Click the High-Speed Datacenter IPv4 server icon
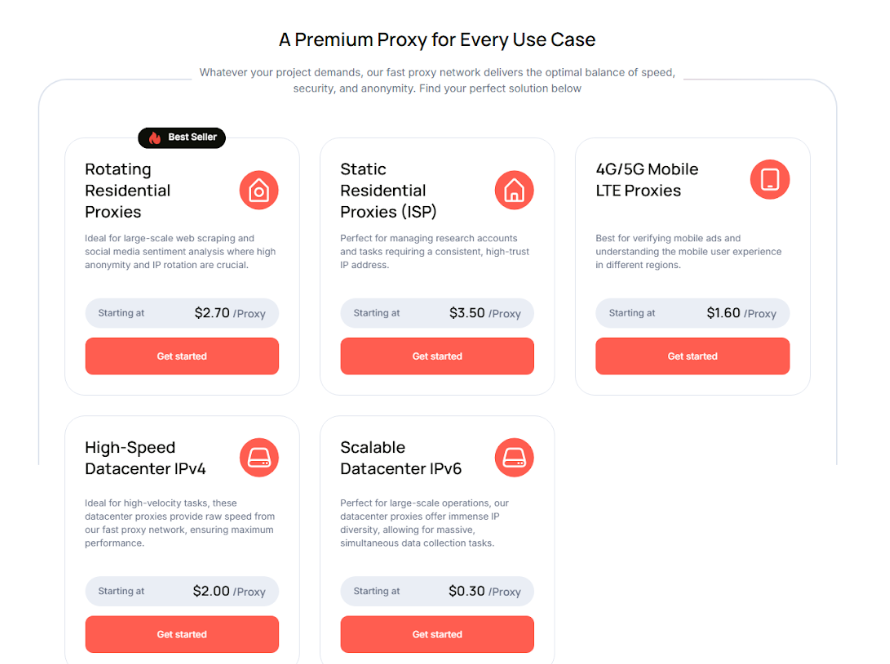This screenshot has height=664, width=890. click(x=259, y=457)
